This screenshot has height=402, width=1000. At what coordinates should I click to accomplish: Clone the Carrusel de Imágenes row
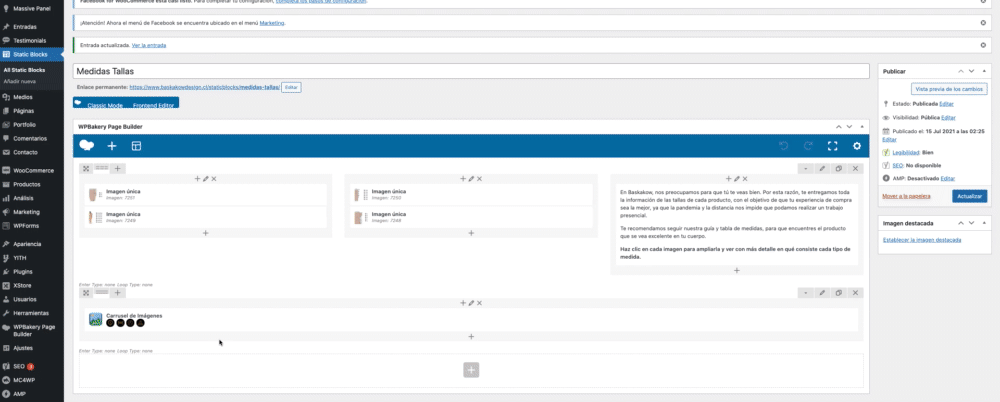[x=839, y=293]
